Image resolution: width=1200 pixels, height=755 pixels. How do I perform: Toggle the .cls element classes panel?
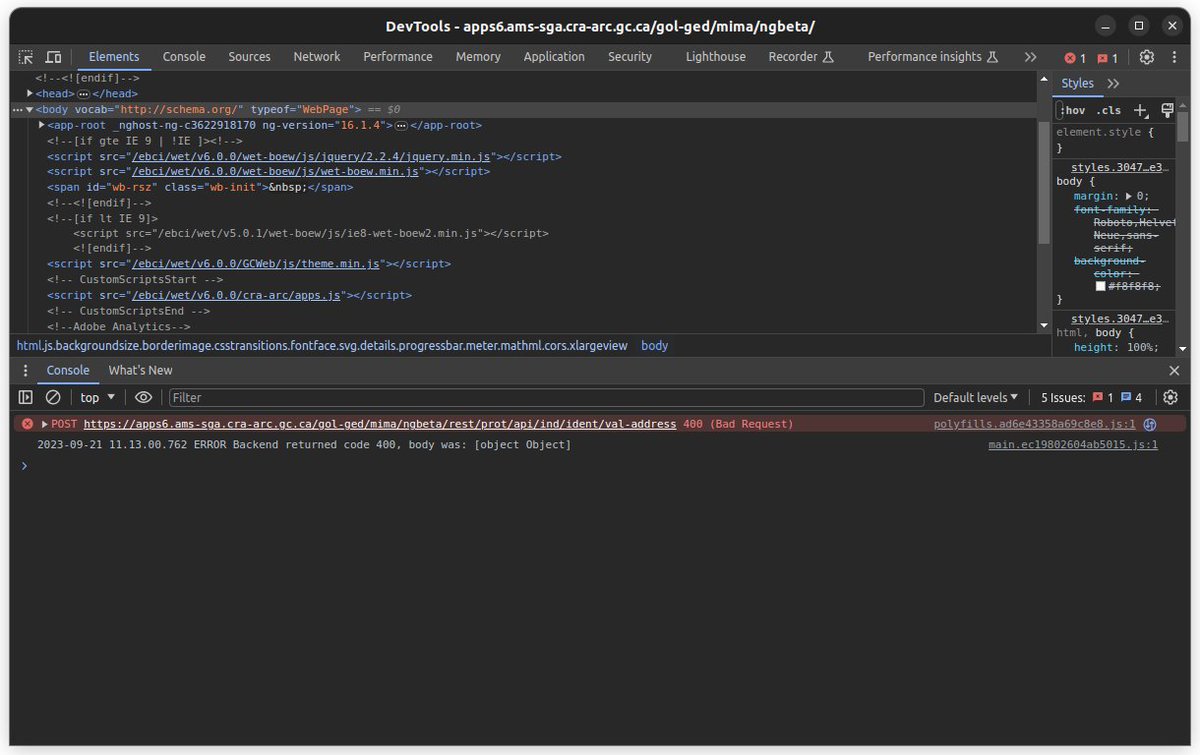click(x=1109, y=110)
